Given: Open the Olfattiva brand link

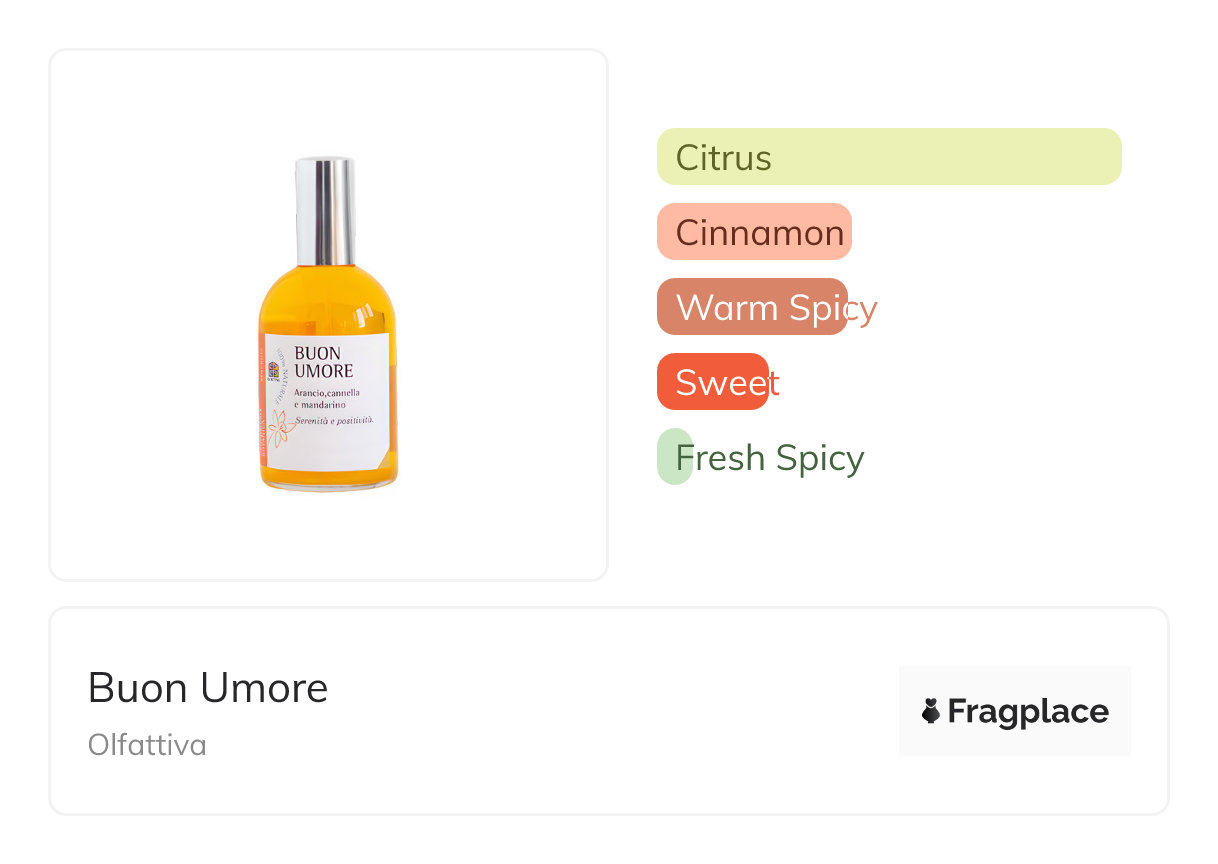Looking at the screenshot, I should (x=147, y=745).
